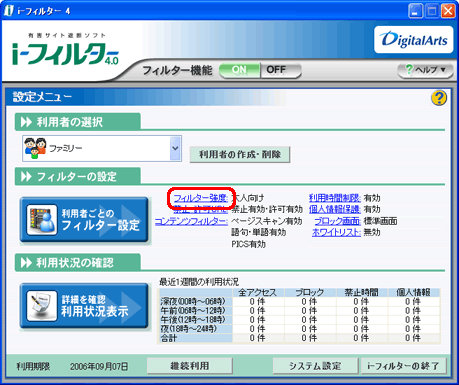Close the i-フィルター window
The height and width of the screenshot is (385, 459).
(x=449, y=11)
